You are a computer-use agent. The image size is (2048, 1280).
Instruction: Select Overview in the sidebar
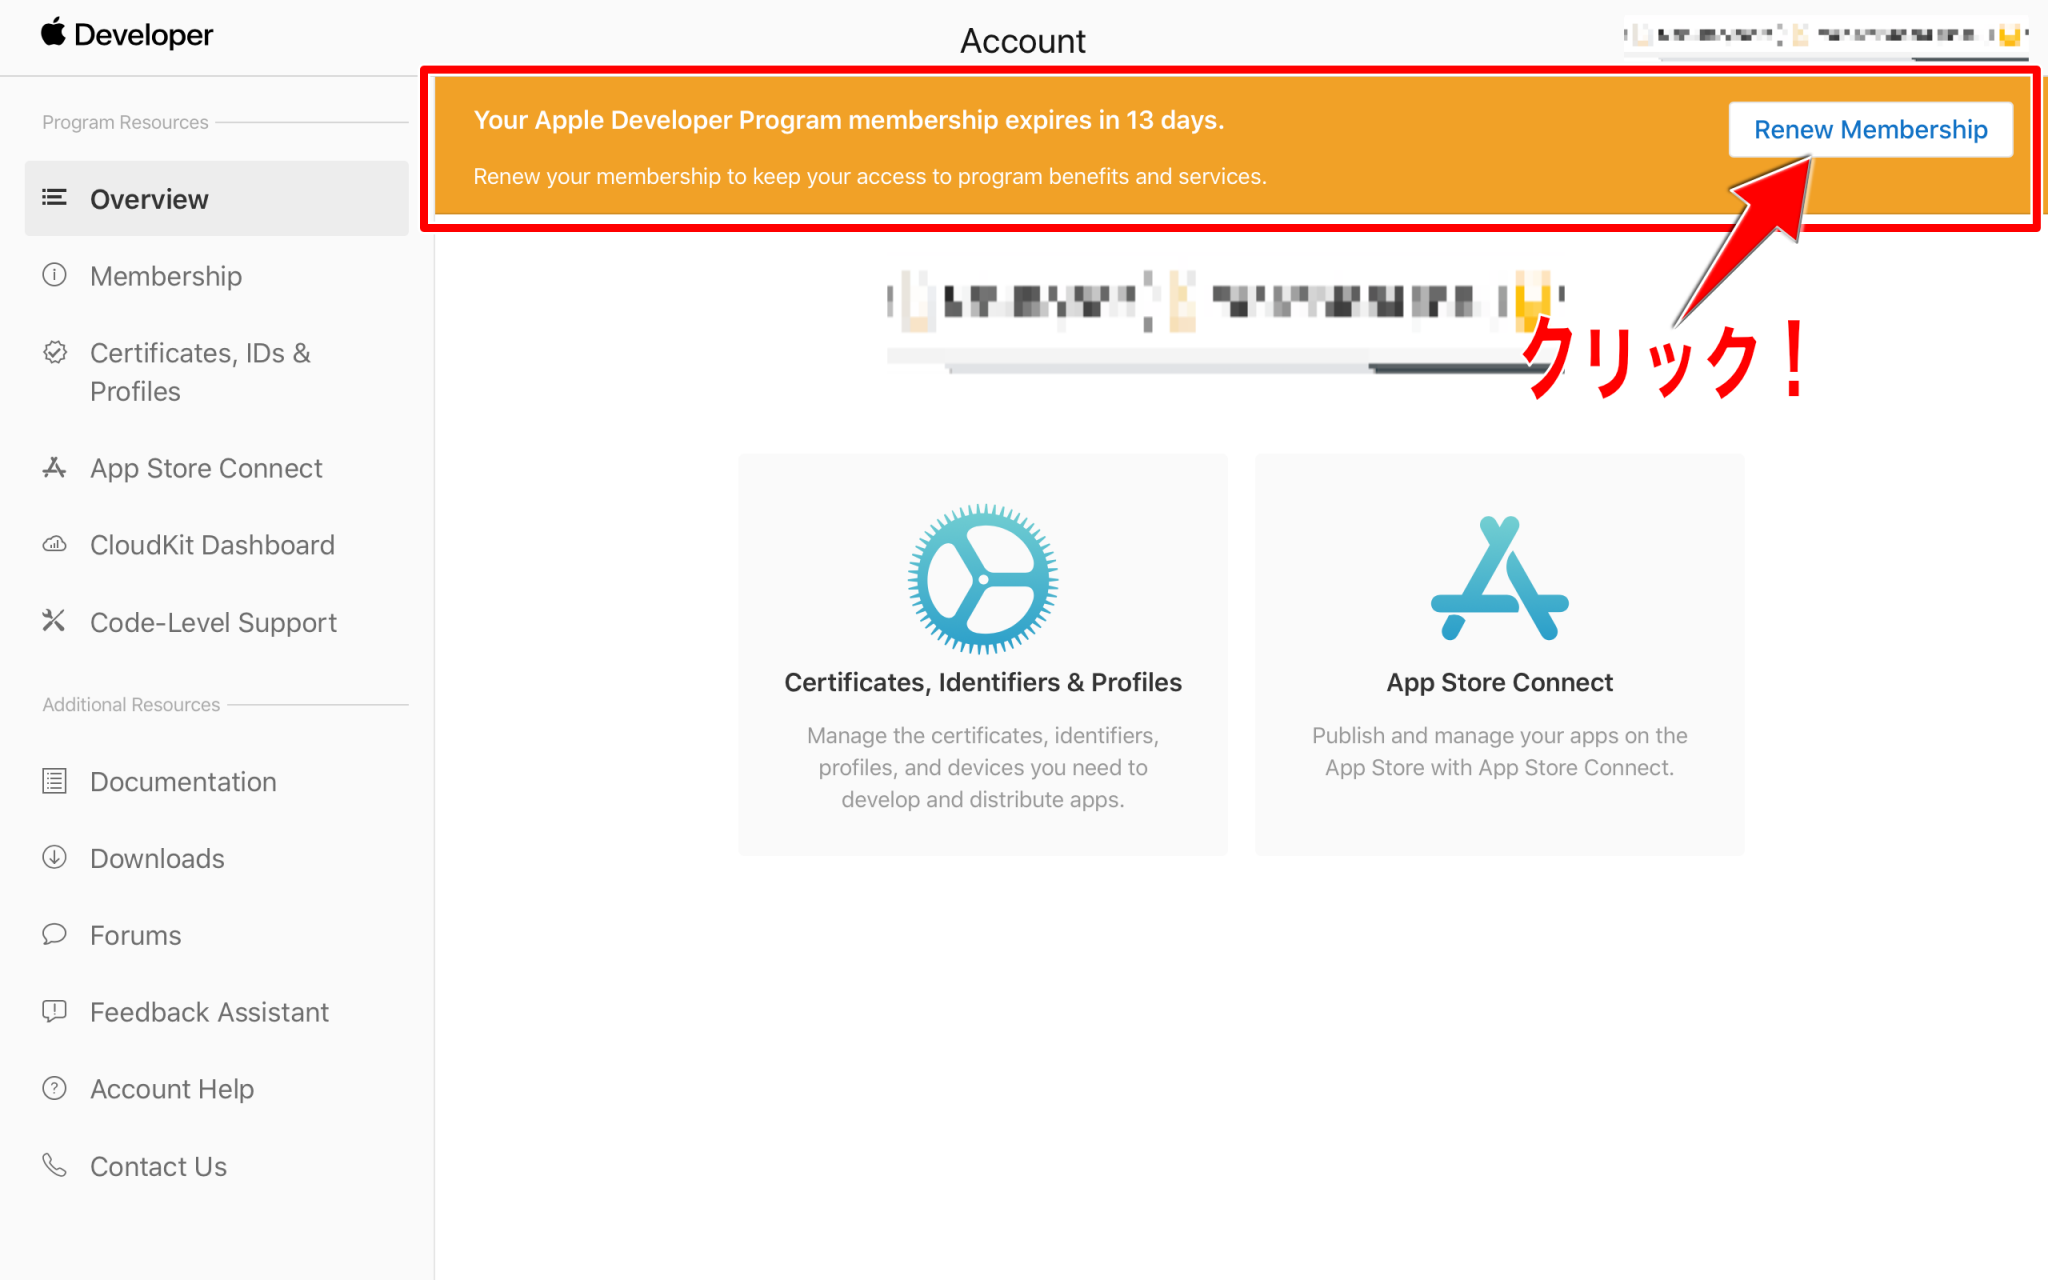(149, 199)
